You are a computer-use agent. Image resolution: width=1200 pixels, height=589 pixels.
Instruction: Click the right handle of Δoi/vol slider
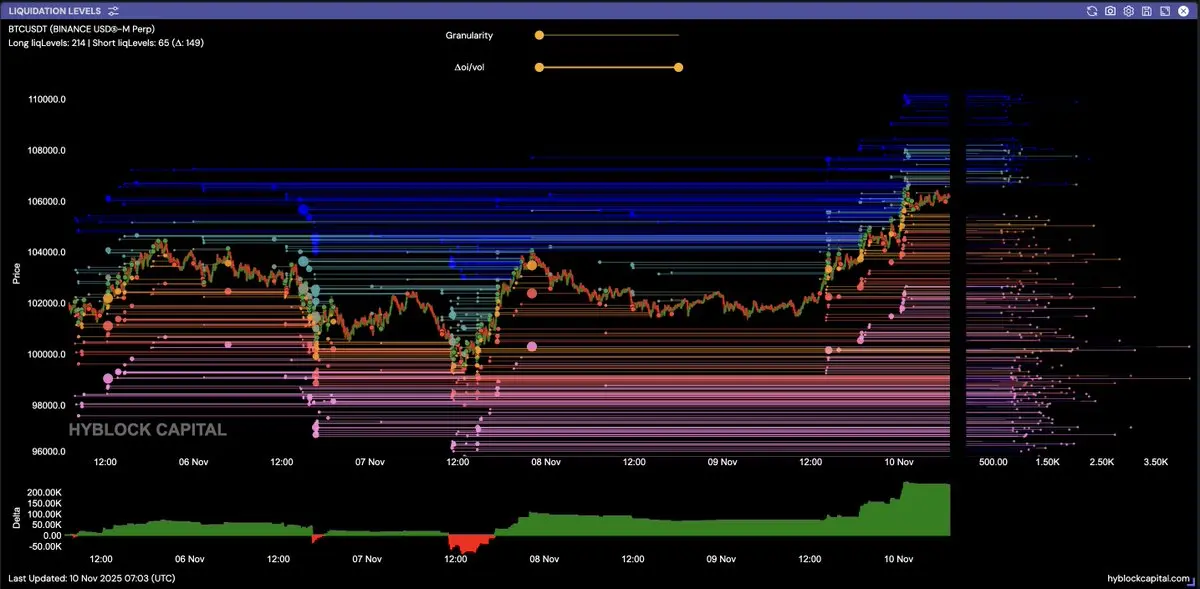click(679, 68)
